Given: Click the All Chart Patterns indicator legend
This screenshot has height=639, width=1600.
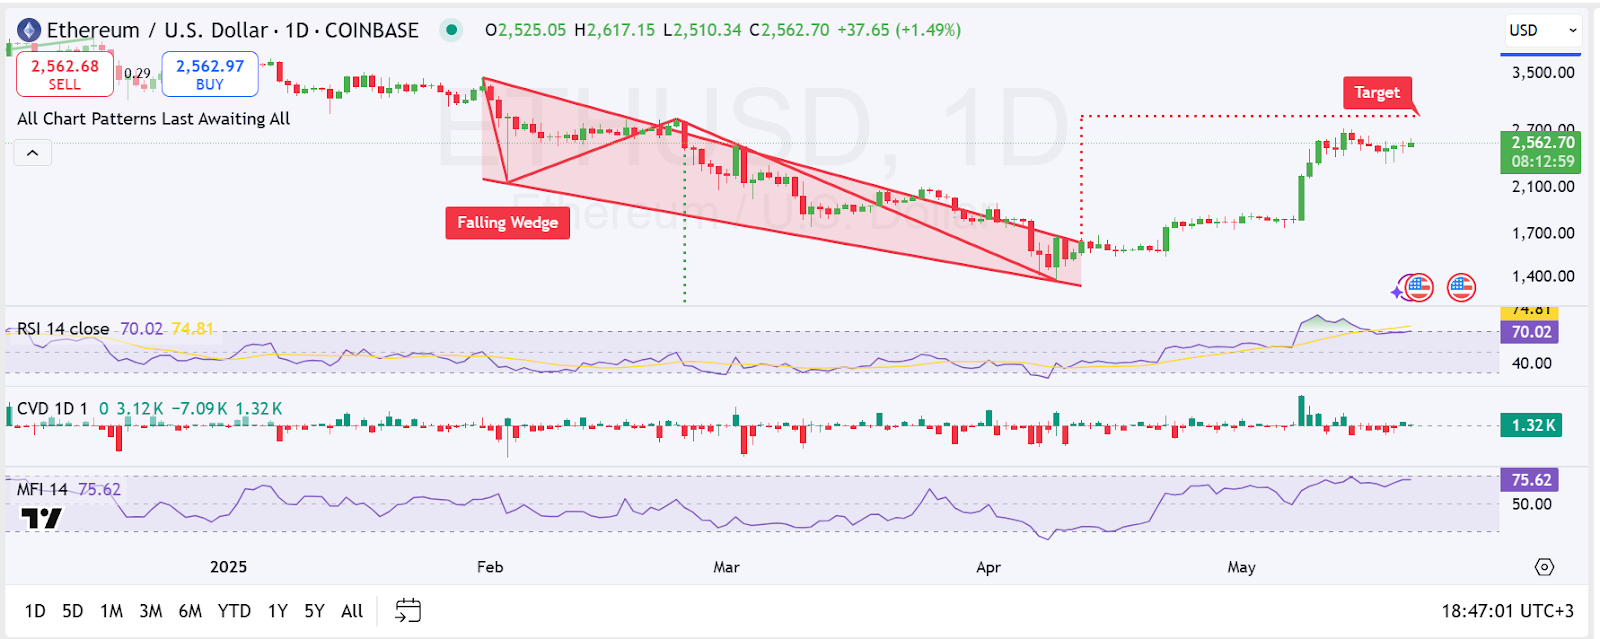Looking at the screenshot, I should [x=153, y=119].
